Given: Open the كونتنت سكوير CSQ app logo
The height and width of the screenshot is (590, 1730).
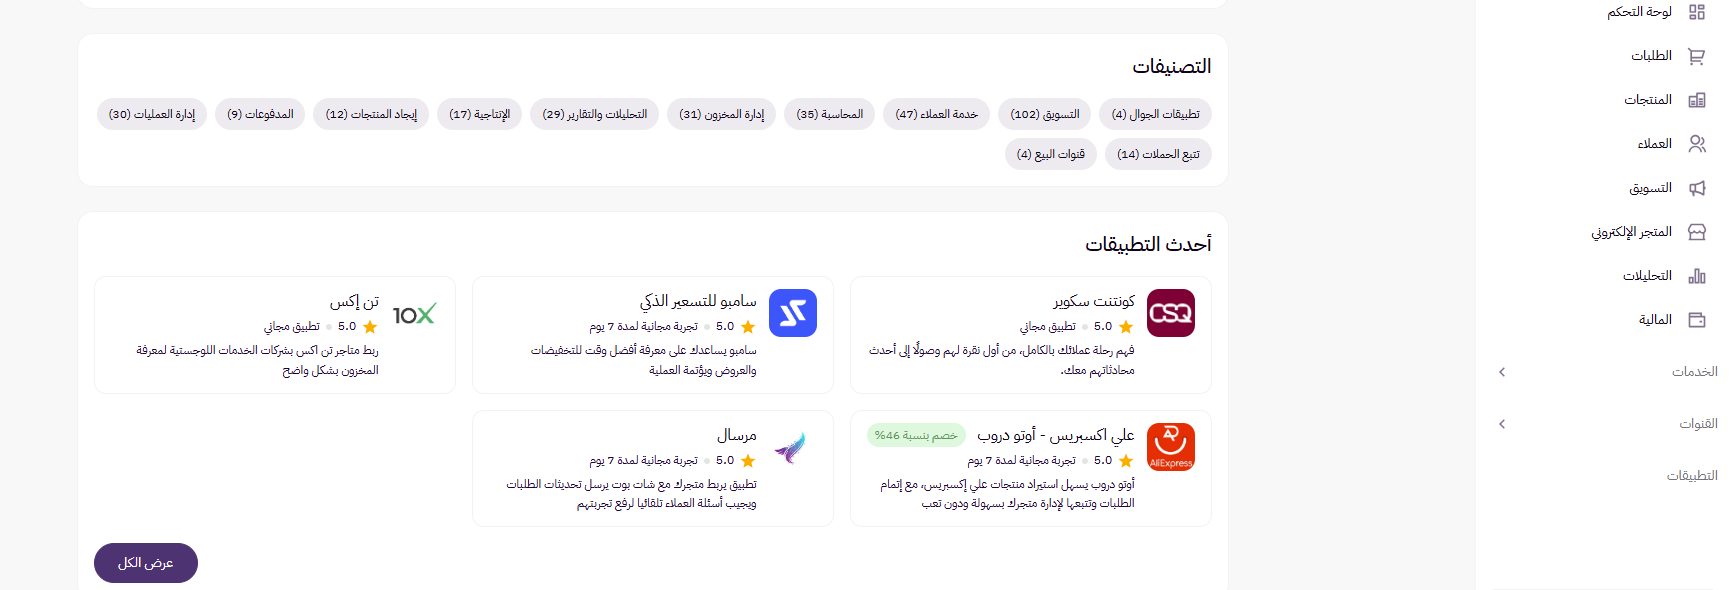Looking at the screenshot, I should click(1171, 313).
